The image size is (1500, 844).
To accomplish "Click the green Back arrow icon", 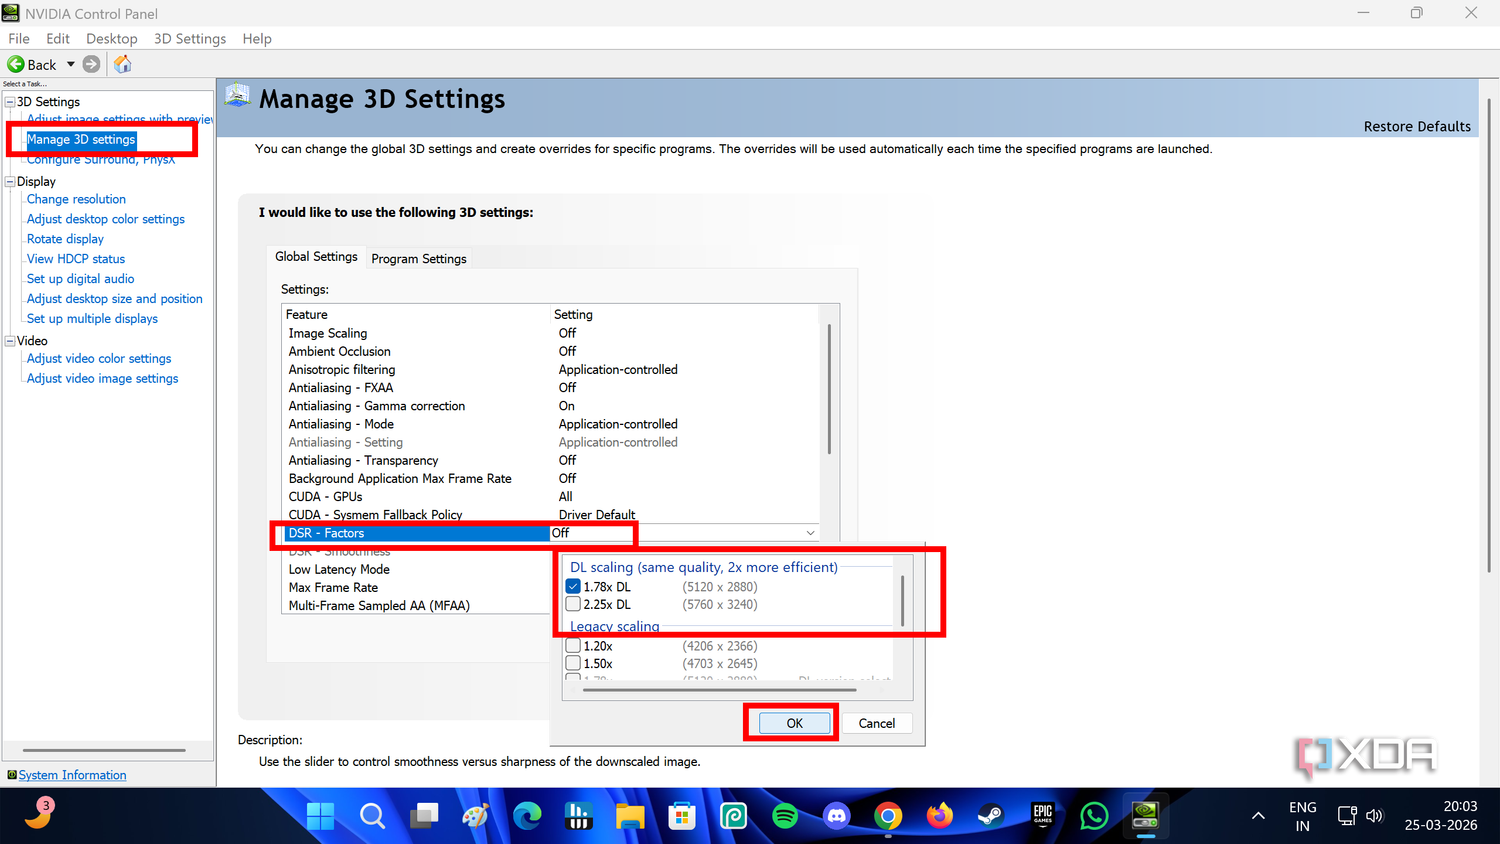I will (16, 64).
